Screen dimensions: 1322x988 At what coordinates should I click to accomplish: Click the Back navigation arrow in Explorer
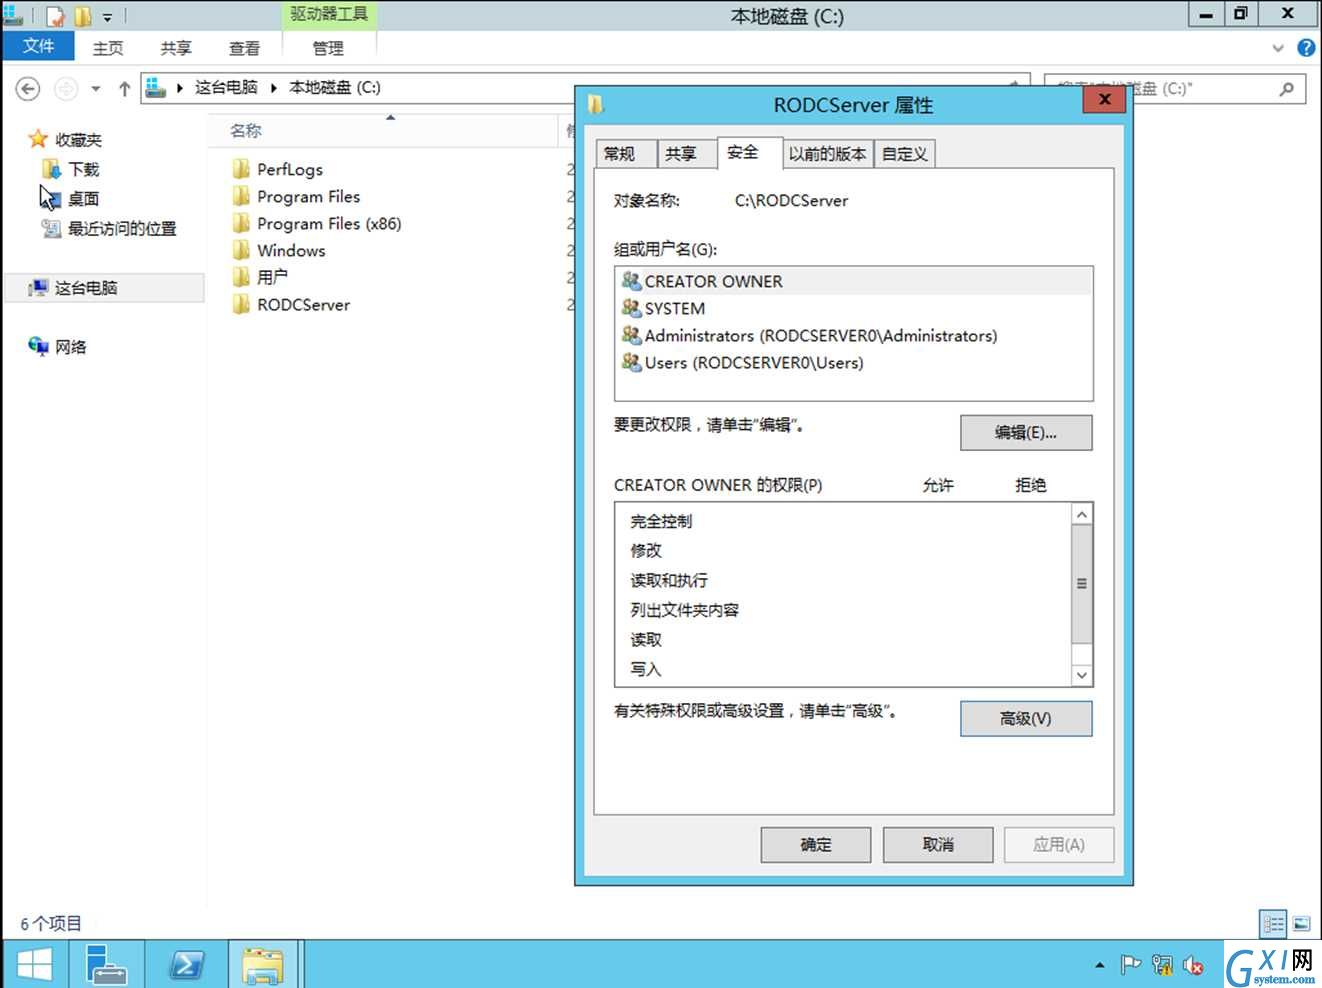click(x=28, y=89)
